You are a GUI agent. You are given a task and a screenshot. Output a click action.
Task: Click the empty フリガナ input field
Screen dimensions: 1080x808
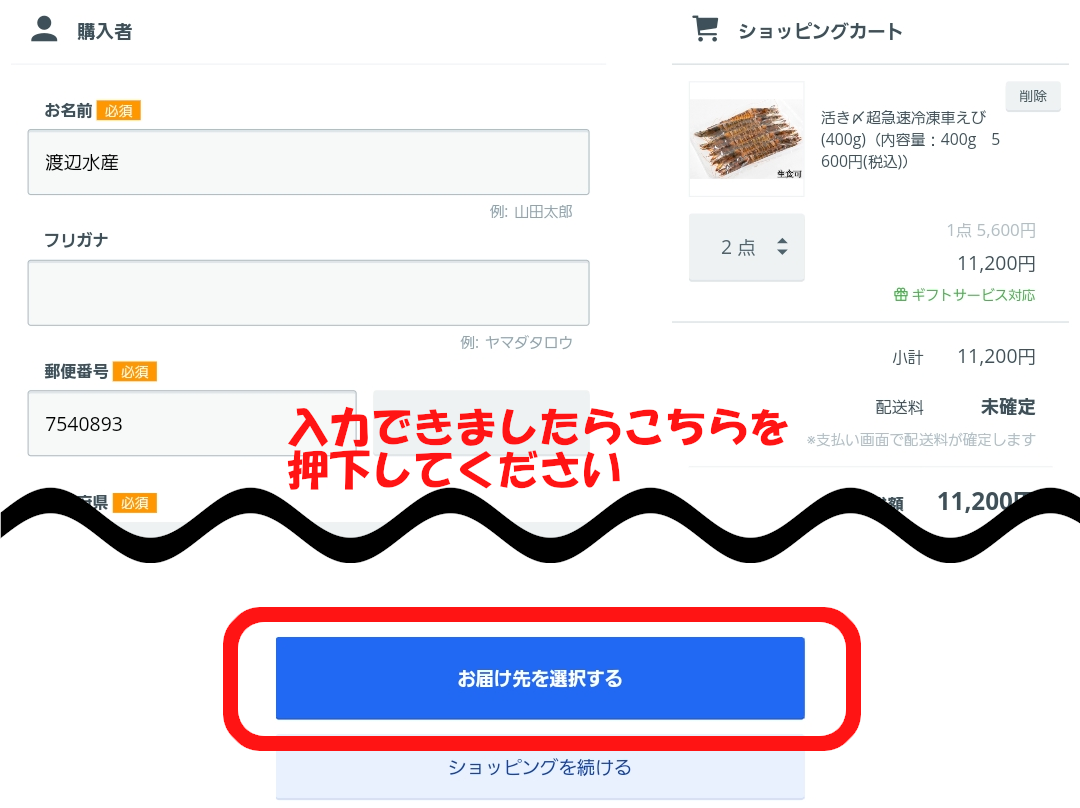click(309, 293)
